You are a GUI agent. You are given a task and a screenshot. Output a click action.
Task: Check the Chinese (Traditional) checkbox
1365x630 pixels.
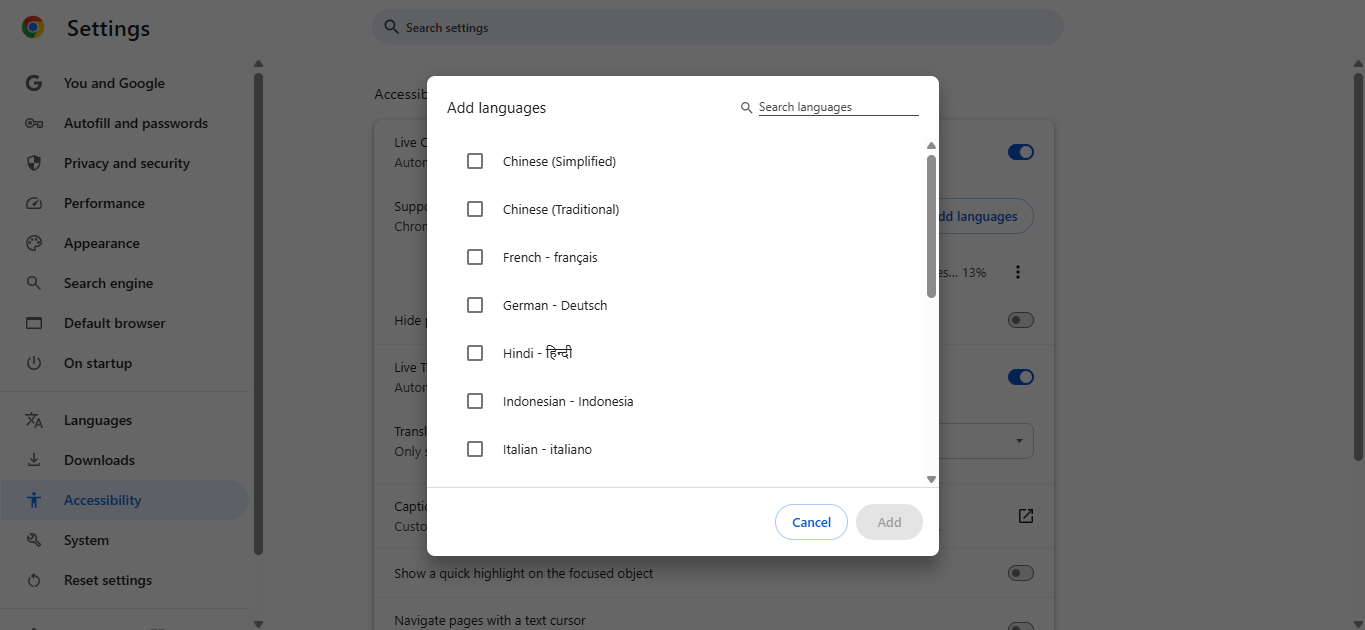coord(475,209)
